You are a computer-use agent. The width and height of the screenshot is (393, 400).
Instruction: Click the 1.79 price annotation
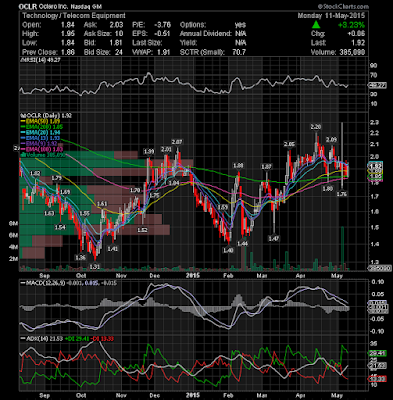click(x=56, y=178)
